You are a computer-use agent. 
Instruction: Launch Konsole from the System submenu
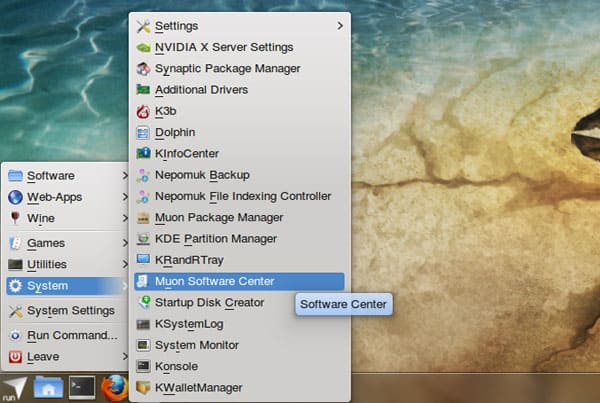[x=239, y=367]
